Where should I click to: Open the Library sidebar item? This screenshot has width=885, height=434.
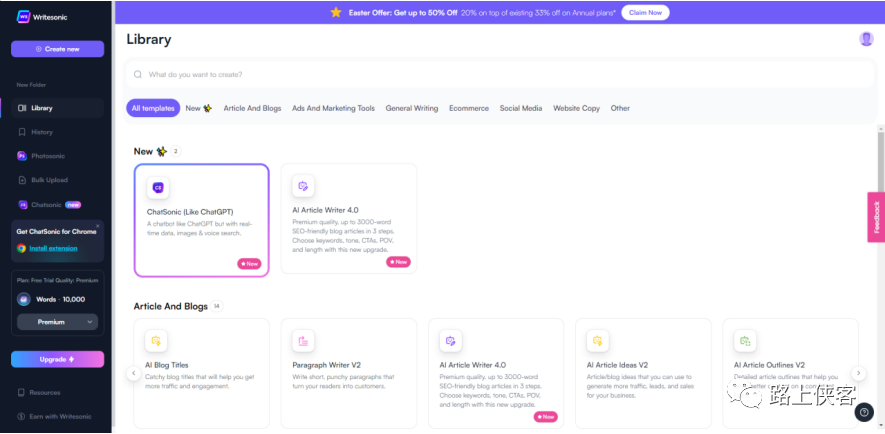pyautogui.click(x=58, y=108)
